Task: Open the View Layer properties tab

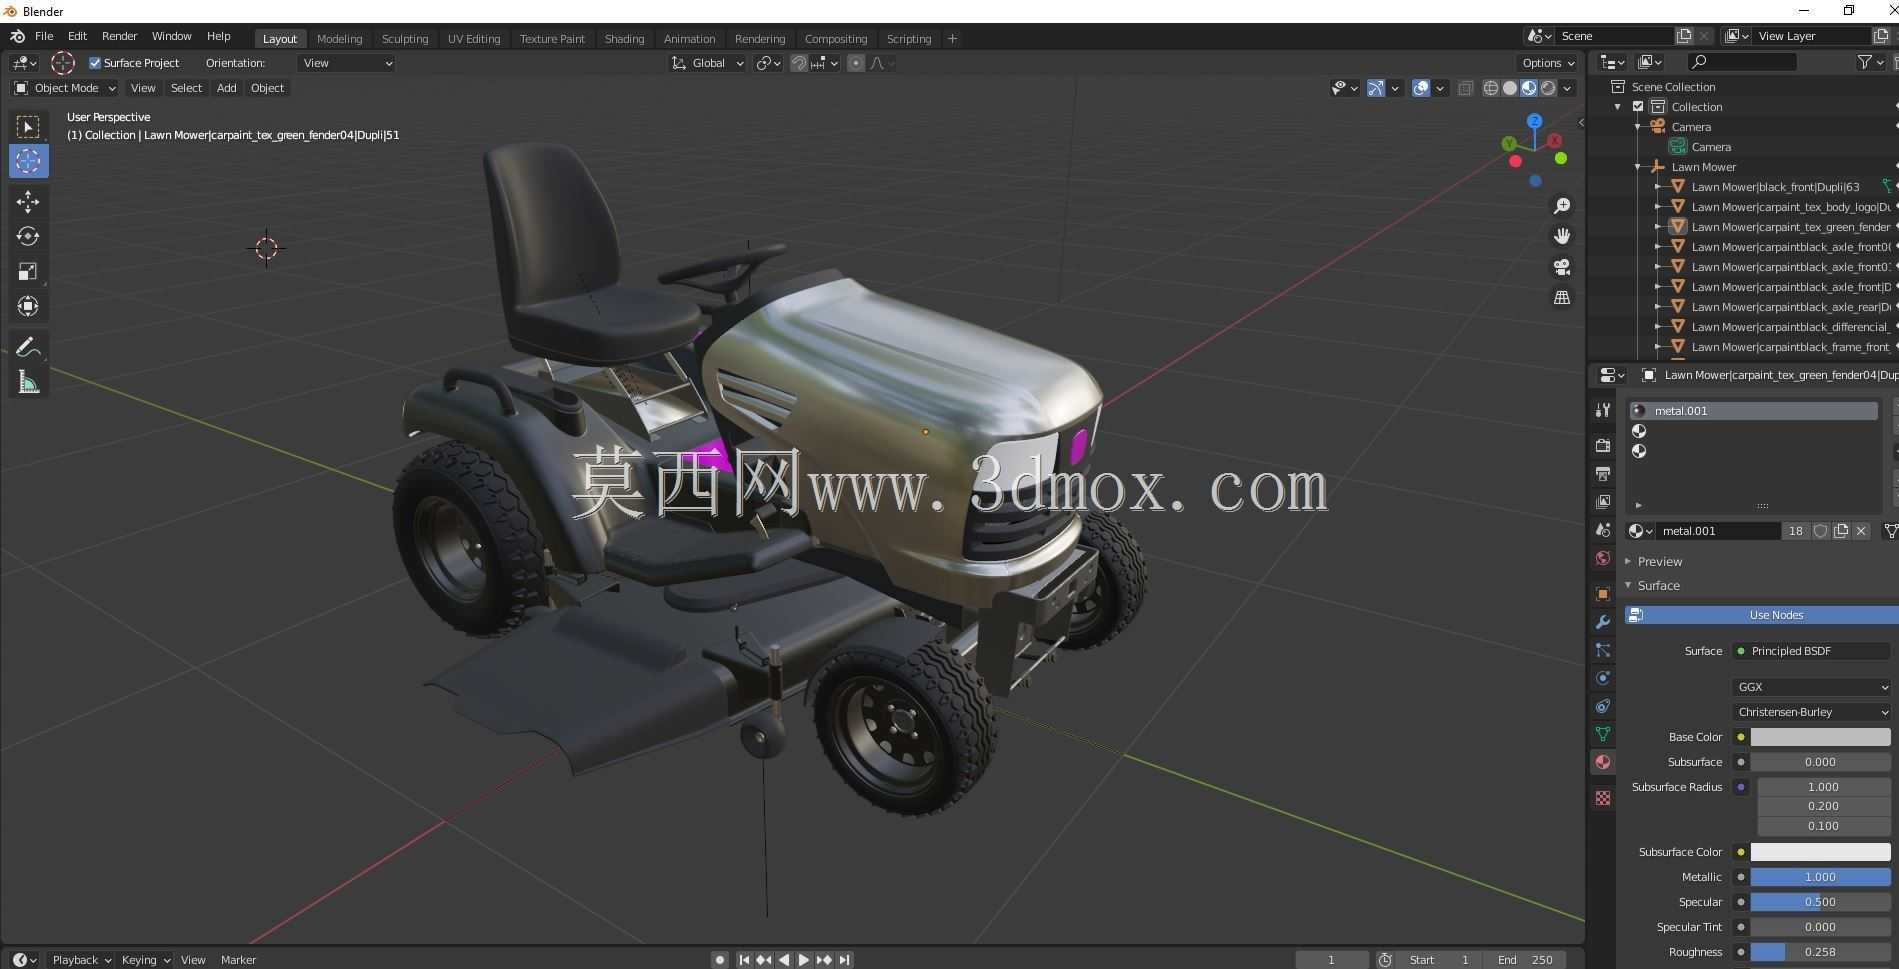Action: pyautogui.click(x=1603, y=501)
